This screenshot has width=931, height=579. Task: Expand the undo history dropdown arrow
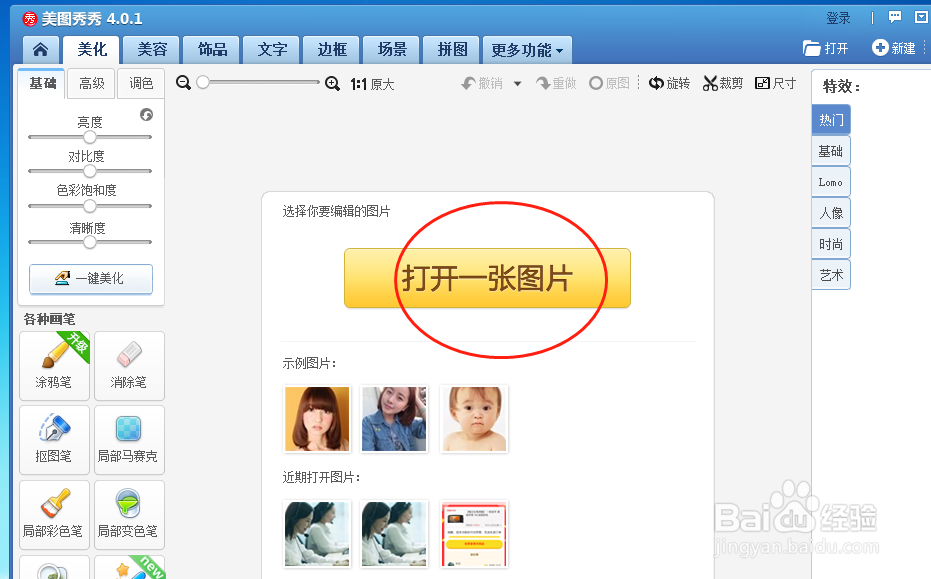[x=517, y=84]
